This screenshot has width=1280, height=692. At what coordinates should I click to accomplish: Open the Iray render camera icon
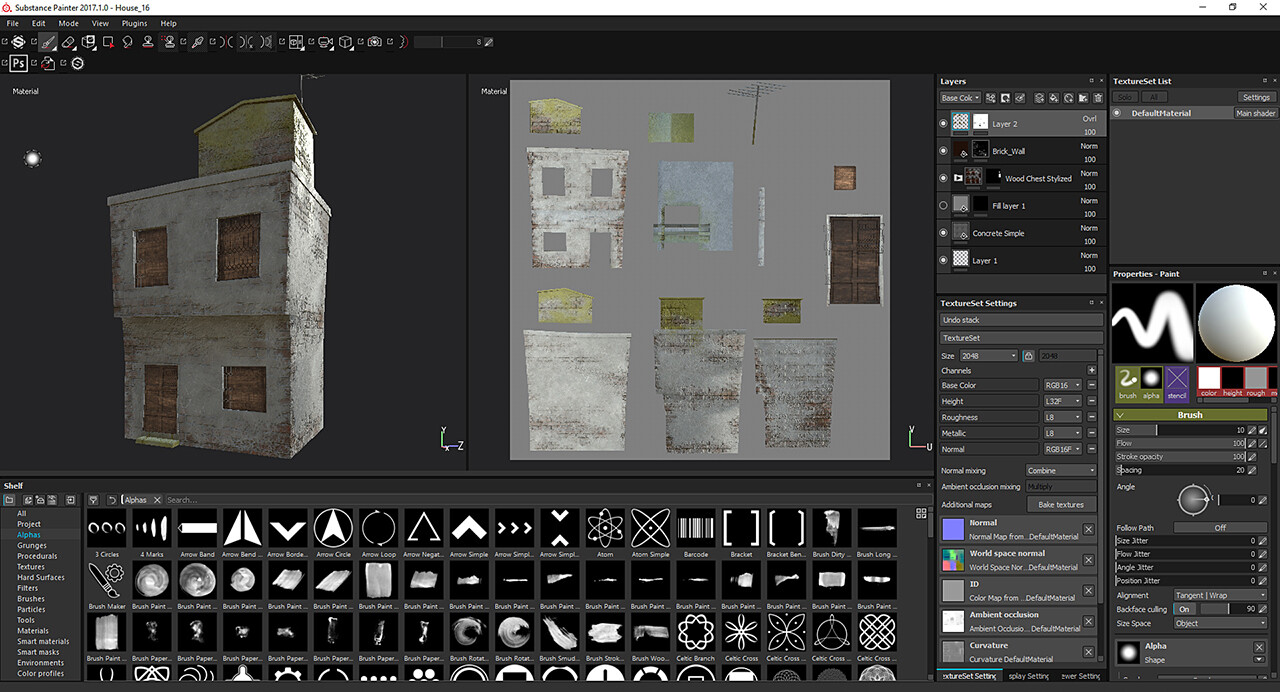pos(374,42)
